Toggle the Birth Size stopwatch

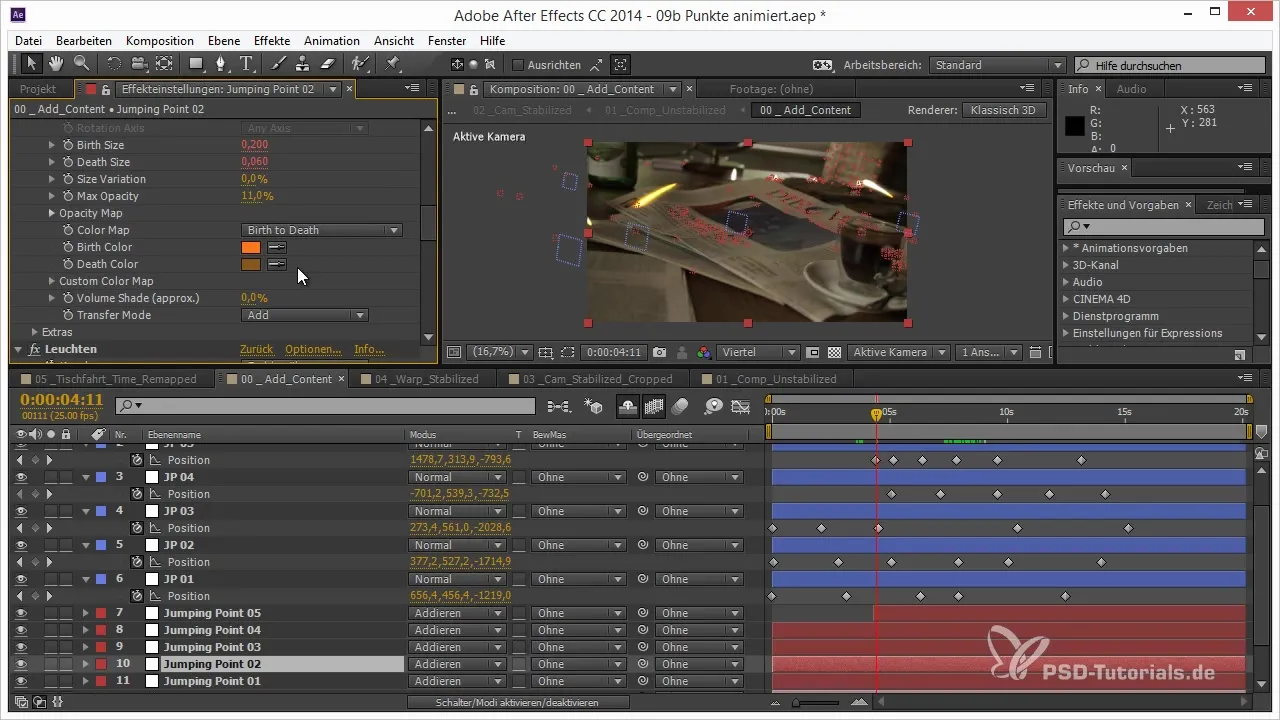tap(68, 145)
